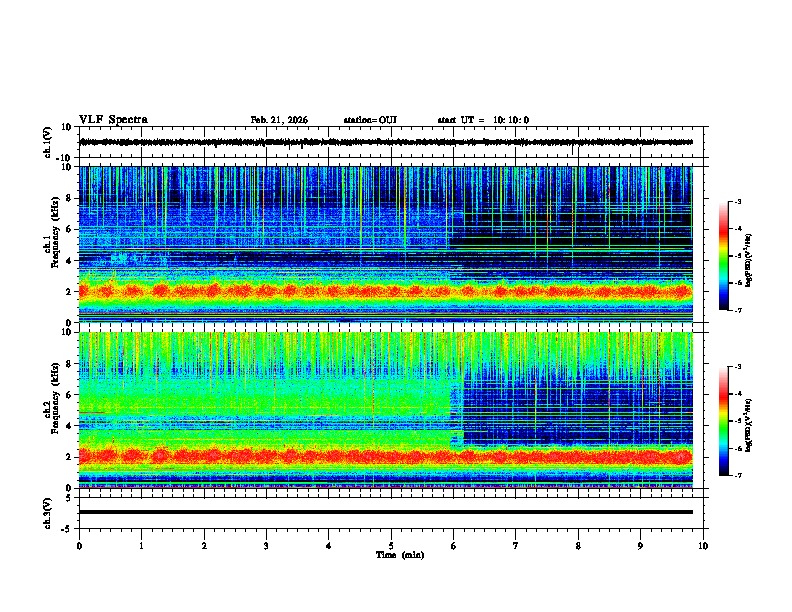The image size is (792, 612).
Task: Click the "Time (min)" axis title
Action: pyautogui.click(x=400, y=555)
